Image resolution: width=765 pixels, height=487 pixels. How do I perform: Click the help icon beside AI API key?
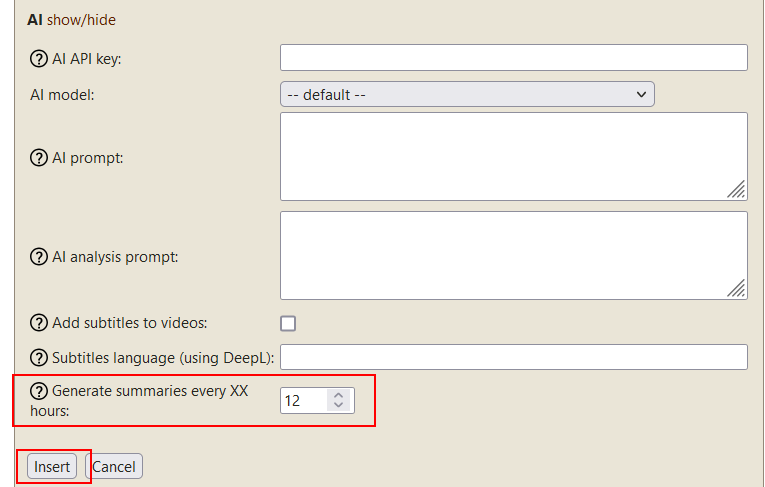tap(39, 58)
